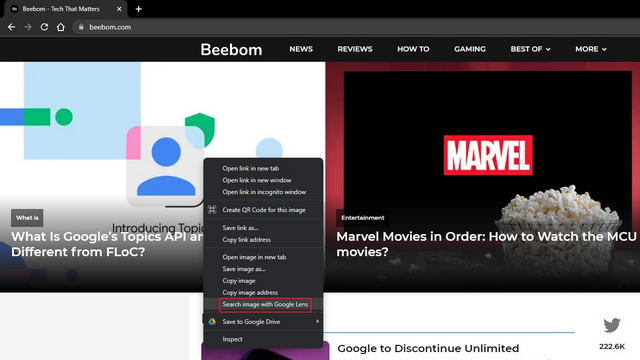Click the browser forward arrow
640x360 pixels.
pos(28,27)
